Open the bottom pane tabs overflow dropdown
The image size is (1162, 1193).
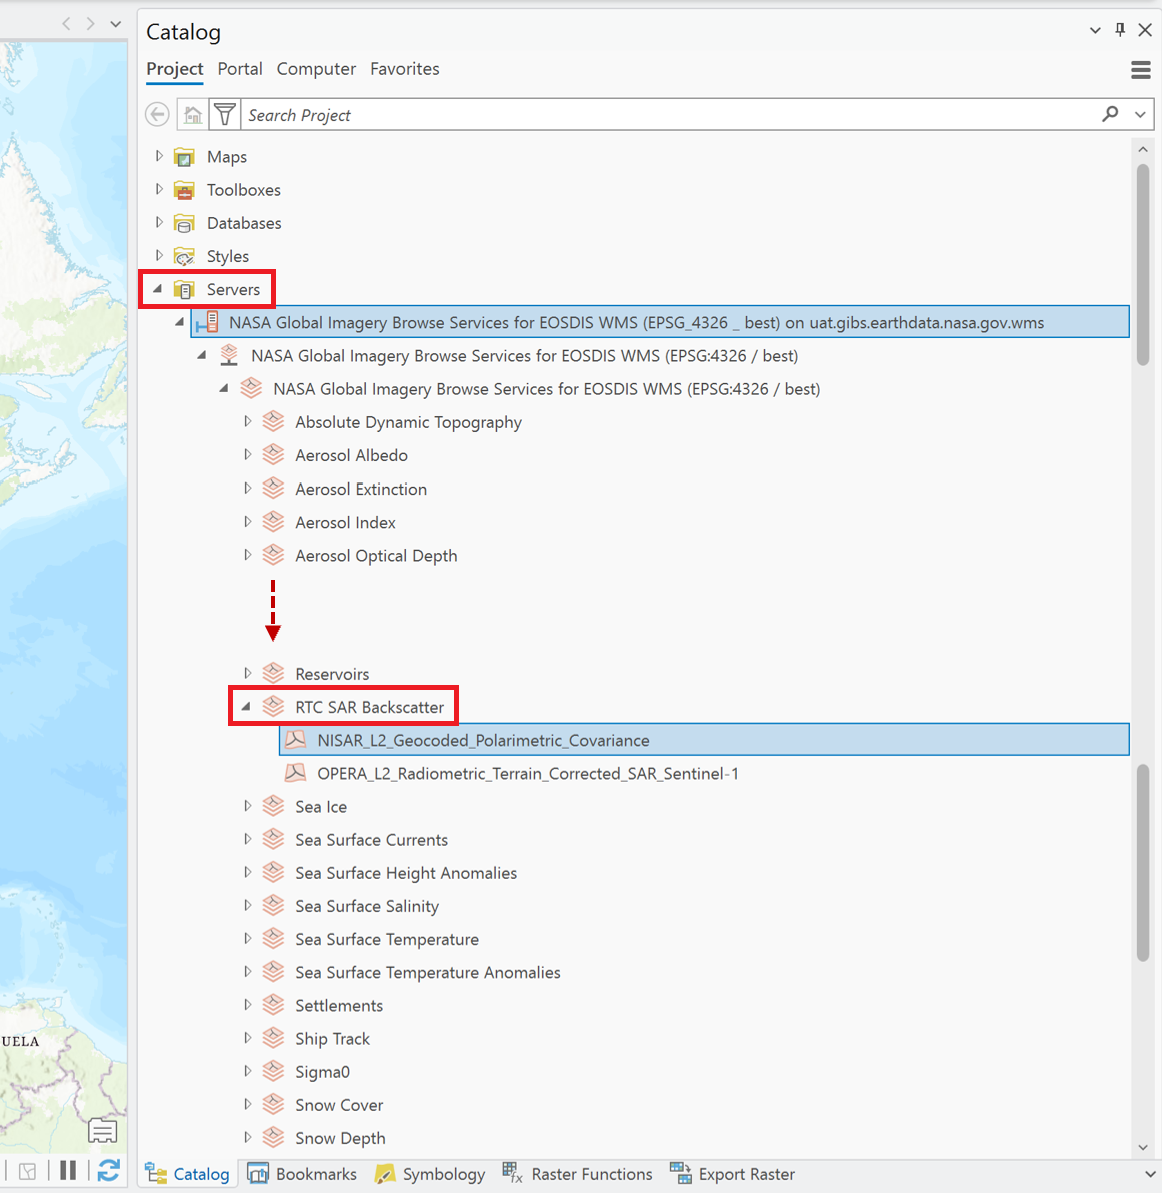tap(1149, 1175)
